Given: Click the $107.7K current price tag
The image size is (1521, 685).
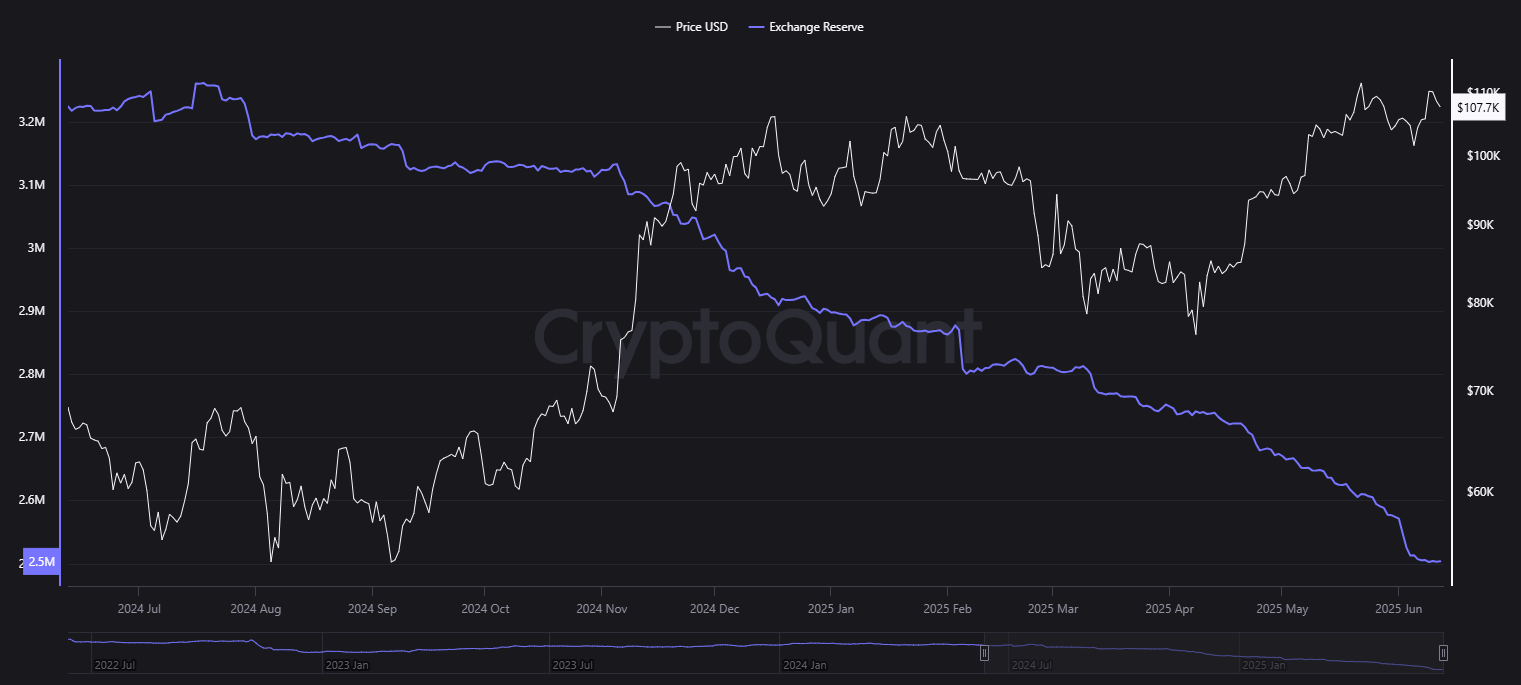Looking at the screenshot, I should [x=1479, y=107].
